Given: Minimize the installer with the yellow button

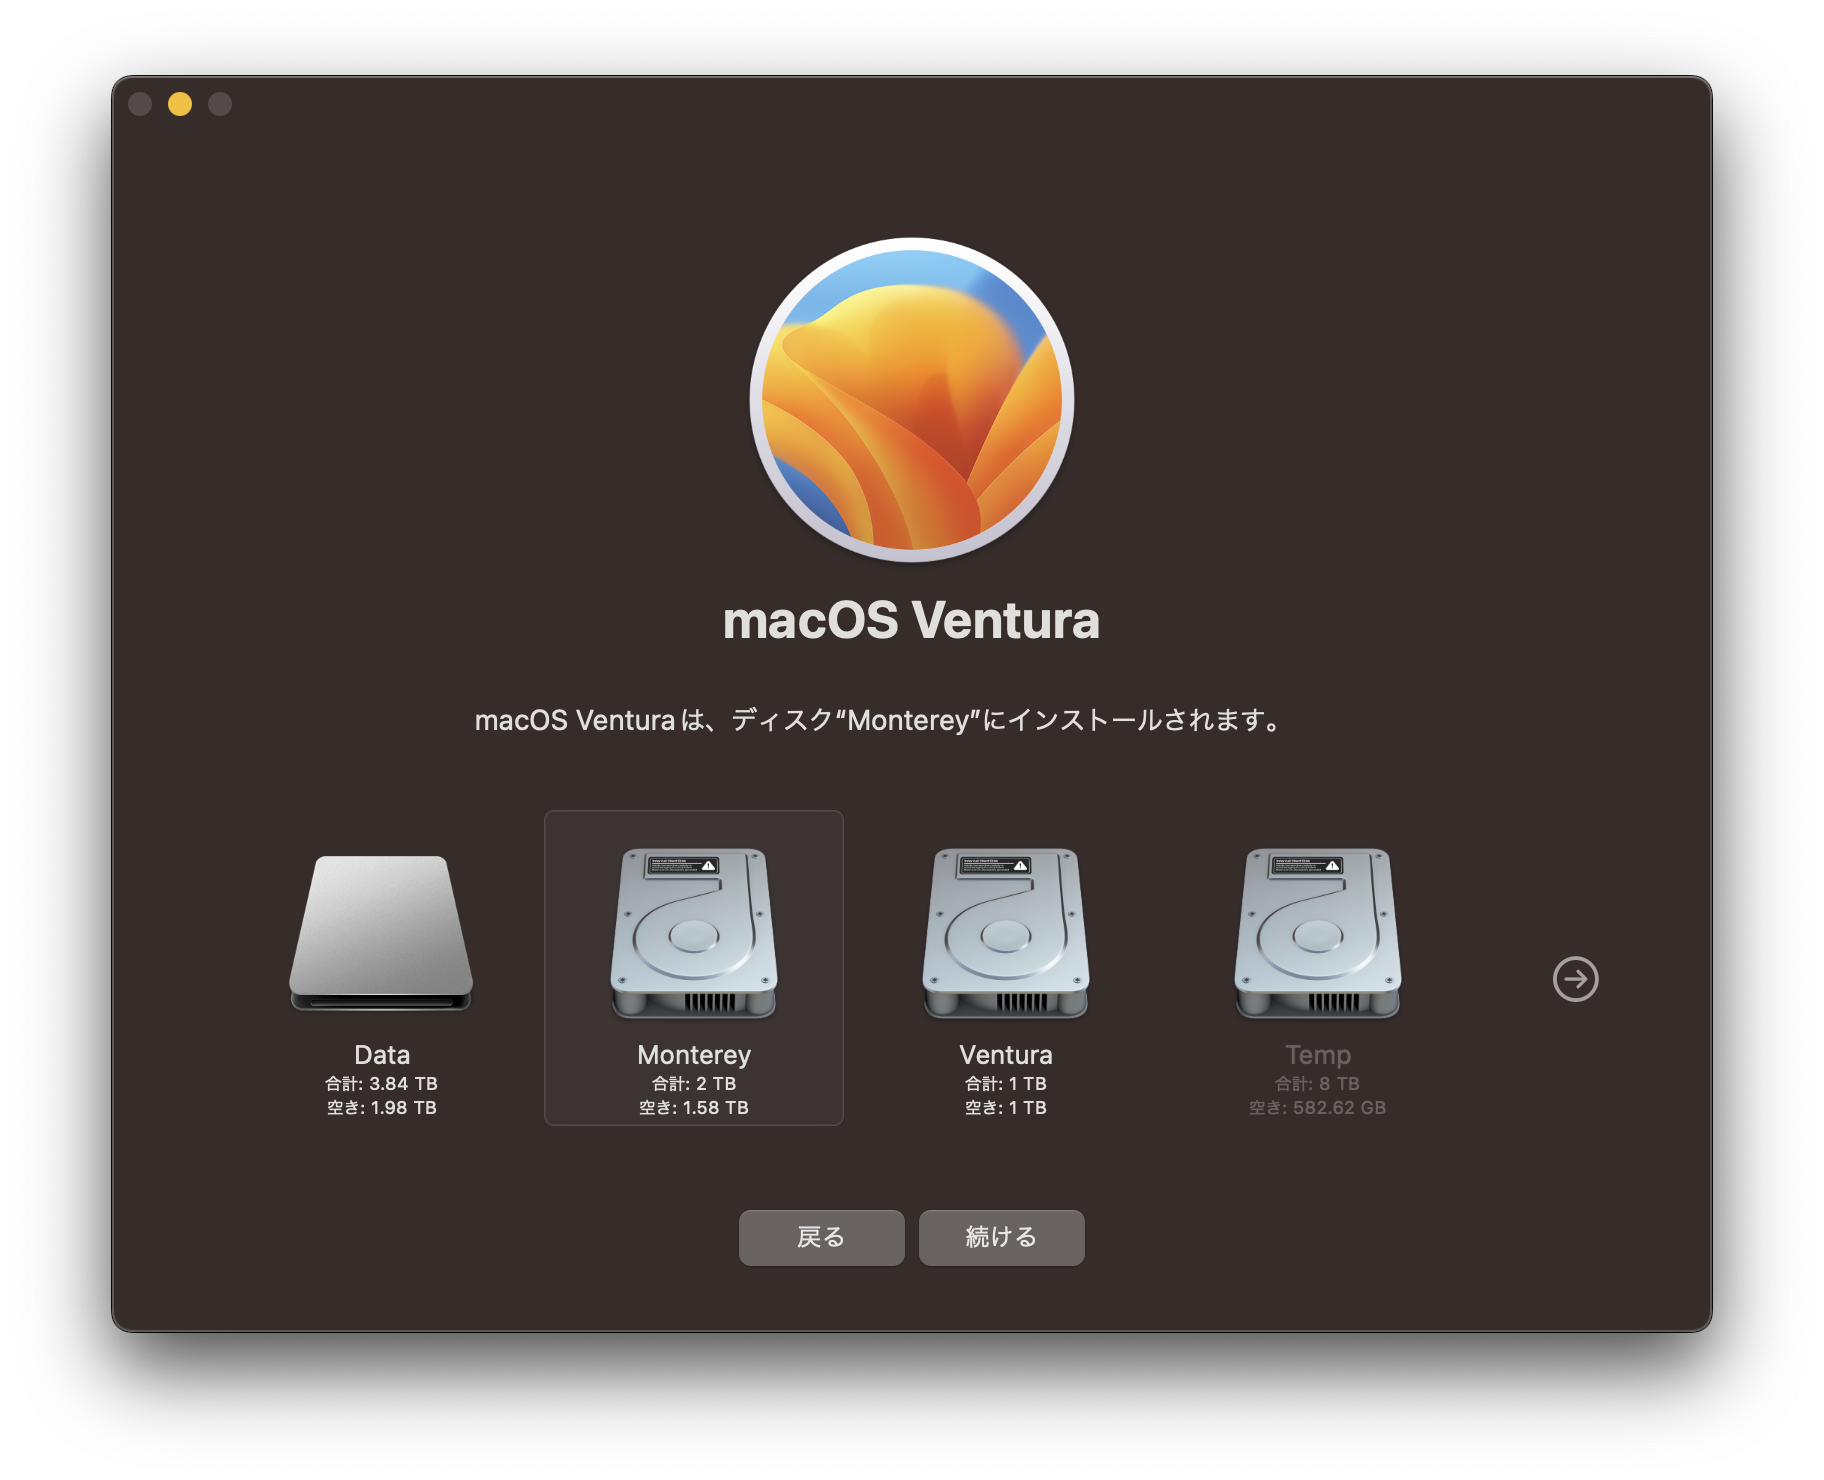Looking at the screenshot, I should pos(180,104).
